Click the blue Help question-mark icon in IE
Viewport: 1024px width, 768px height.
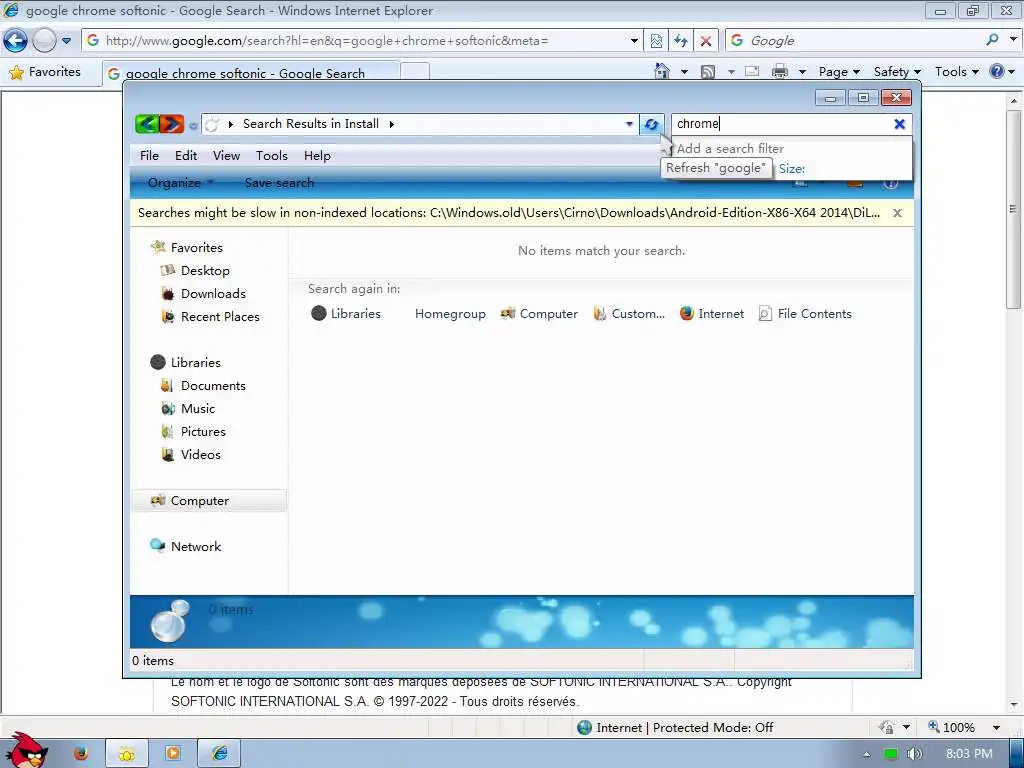point(997,71)
